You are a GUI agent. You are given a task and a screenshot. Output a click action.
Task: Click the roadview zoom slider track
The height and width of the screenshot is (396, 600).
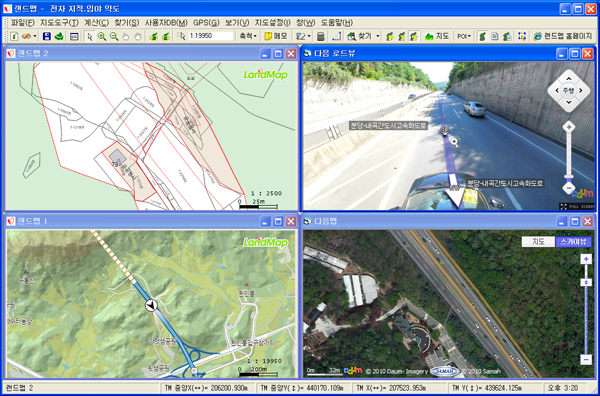(x=569, y=155)
